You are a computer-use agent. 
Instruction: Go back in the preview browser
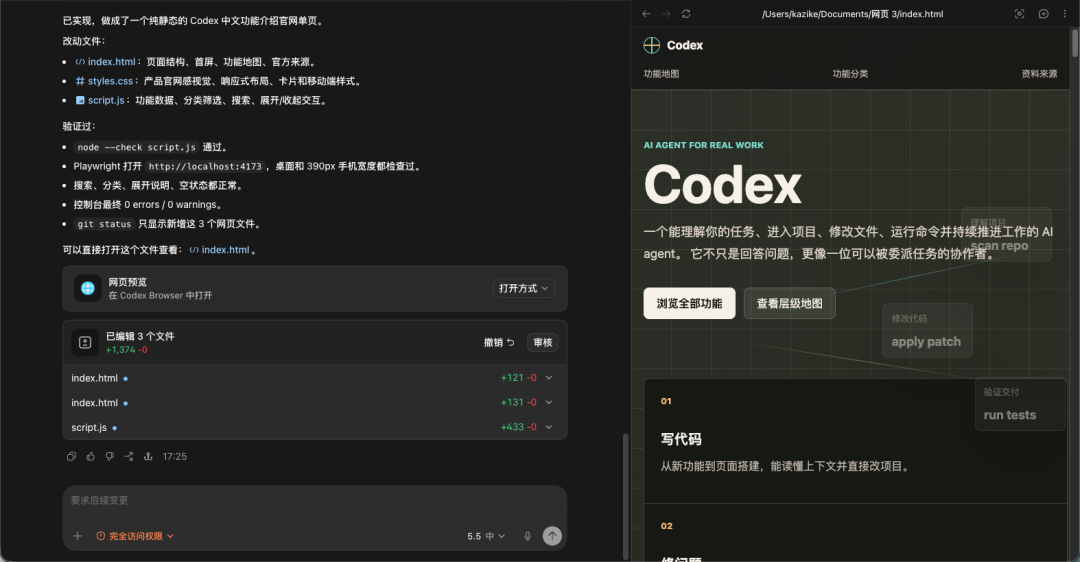click(646, 14)
